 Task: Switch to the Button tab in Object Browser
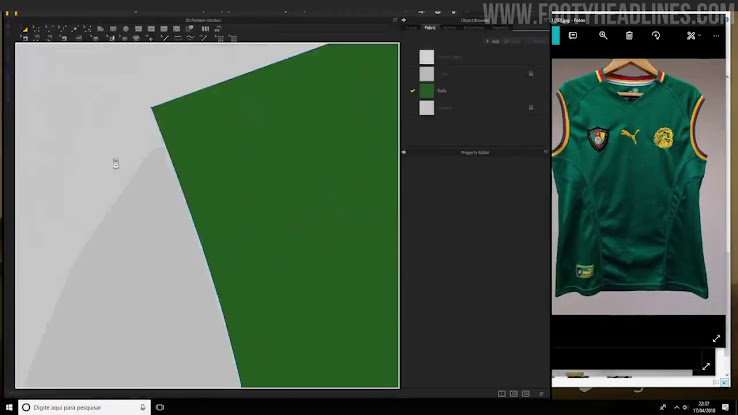[x=449, y=28]
